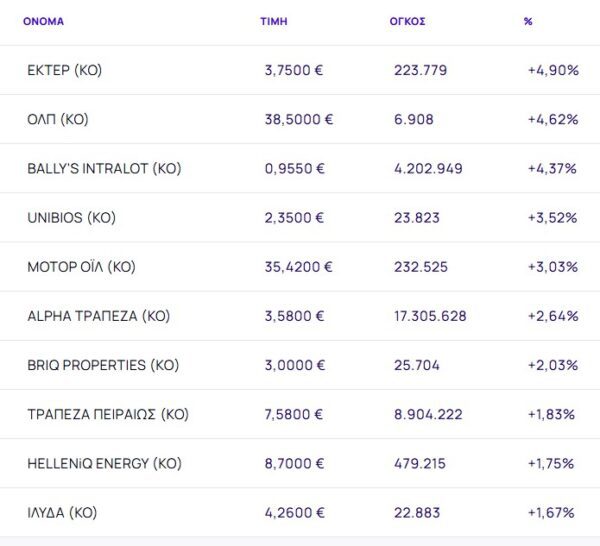Select the ΙΛΥΔΑ (ΚΟ) stock row name
600x546 pixels.
62,513
